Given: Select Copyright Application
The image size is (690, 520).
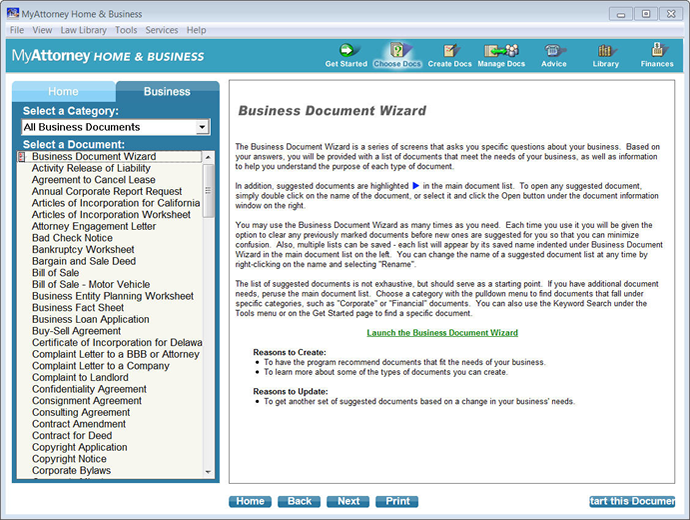Looking at the screenshot, I should (x=79, y=447).
